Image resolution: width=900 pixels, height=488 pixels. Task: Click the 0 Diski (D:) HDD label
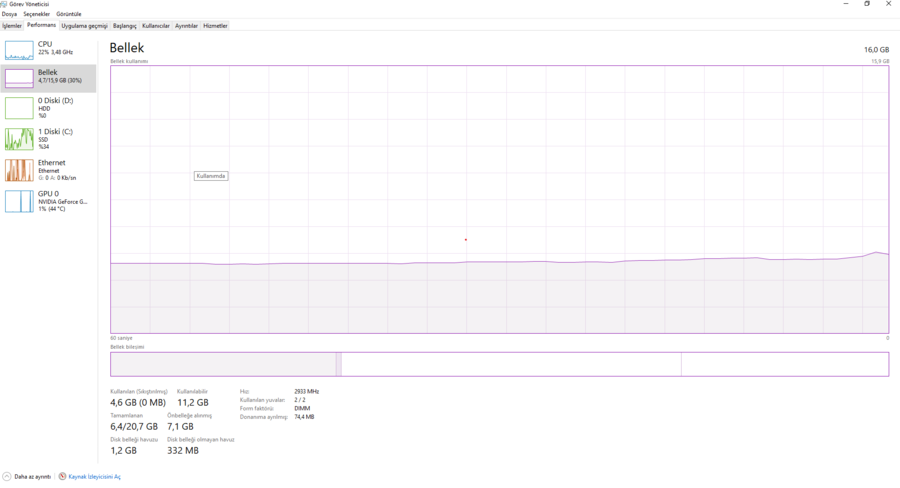pyautogui.click(x=55, y=107)
